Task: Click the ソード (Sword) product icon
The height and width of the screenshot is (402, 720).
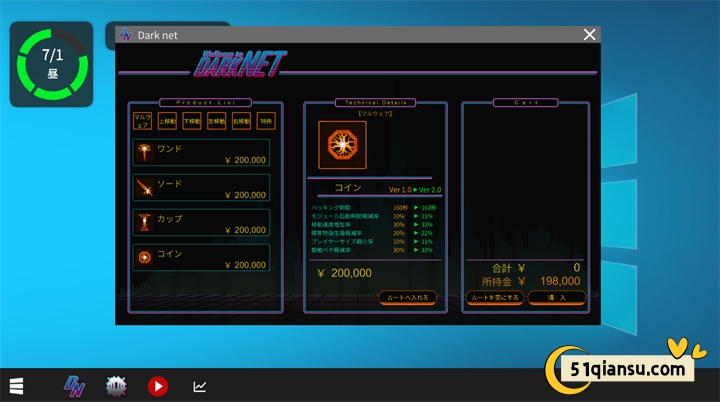Action: (x=146, y=187)
